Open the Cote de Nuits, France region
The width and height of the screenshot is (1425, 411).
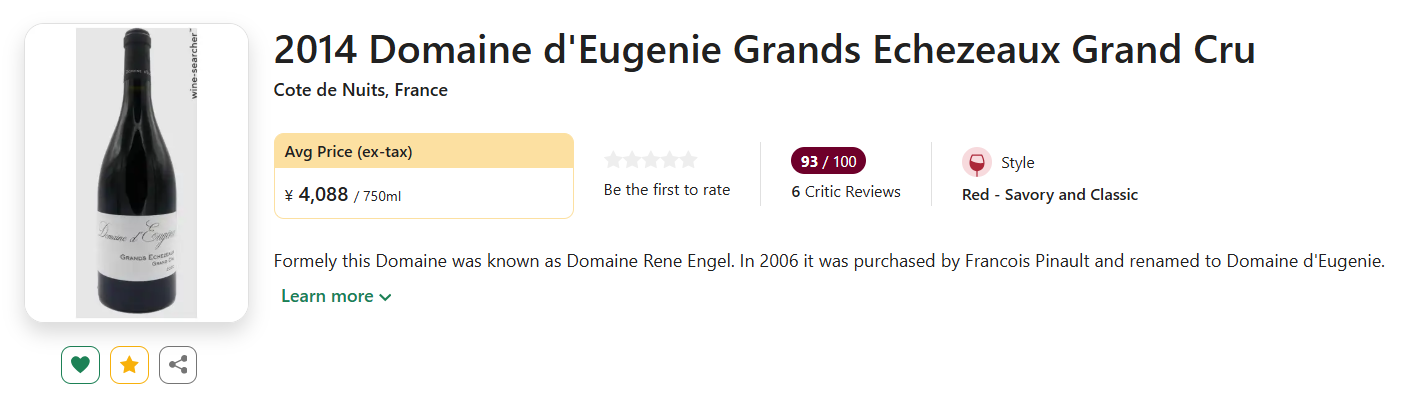[x=360, y=90]
